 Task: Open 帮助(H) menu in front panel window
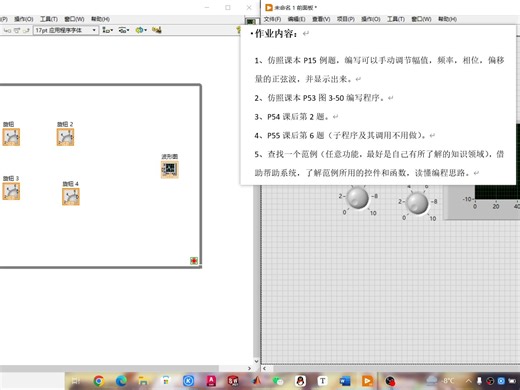(x=447, y=19)
